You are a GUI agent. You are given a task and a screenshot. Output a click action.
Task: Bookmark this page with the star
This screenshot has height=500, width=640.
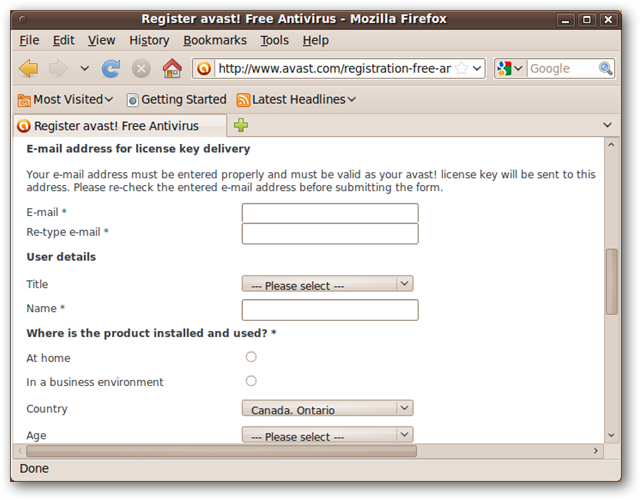coord(462,68)
